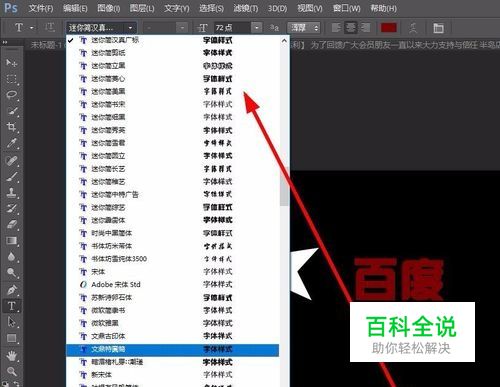The image size is (500, 387).
Task: Open the Character and Paragraph panels icon
Action: coord(438,28)
